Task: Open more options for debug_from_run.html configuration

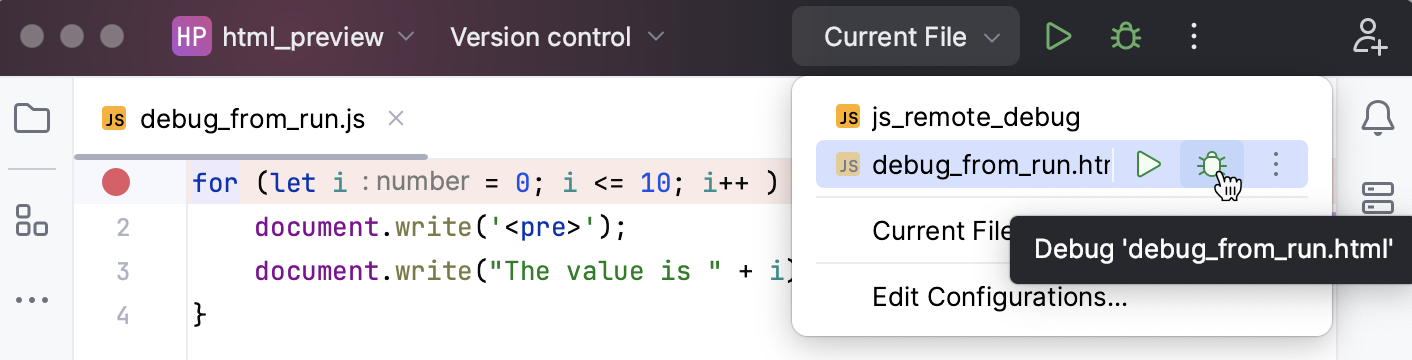Action: (1275, 164)
